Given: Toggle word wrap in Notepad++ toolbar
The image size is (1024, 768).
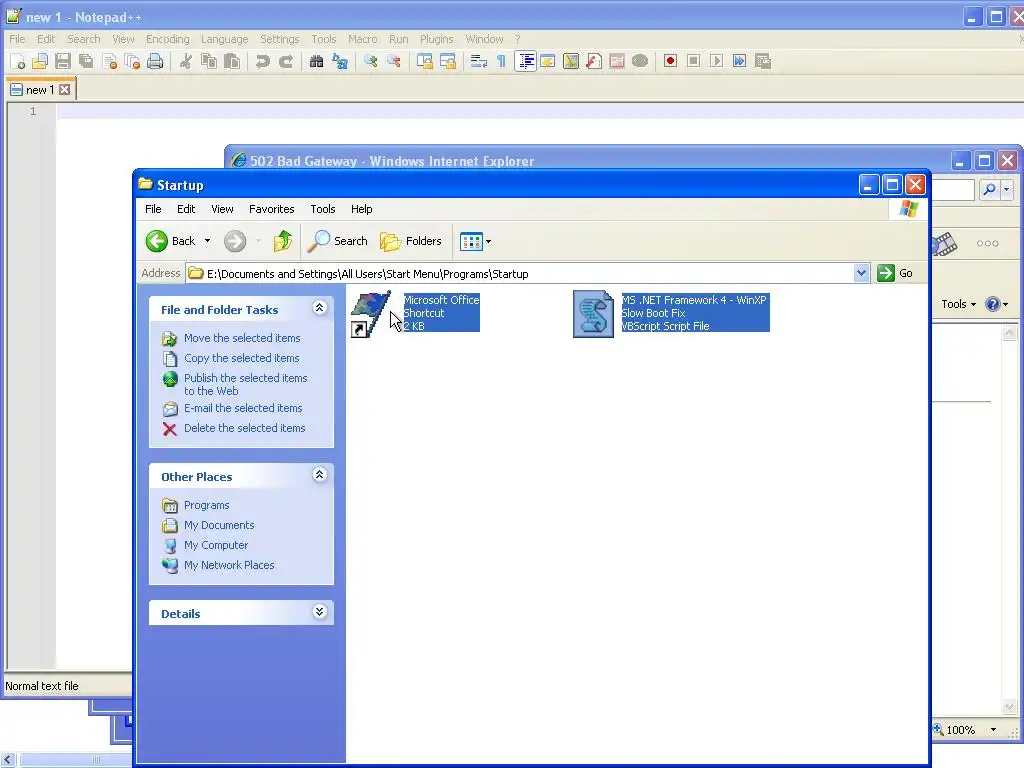Looking at the screenshot, I should click(x=479, y=61).
